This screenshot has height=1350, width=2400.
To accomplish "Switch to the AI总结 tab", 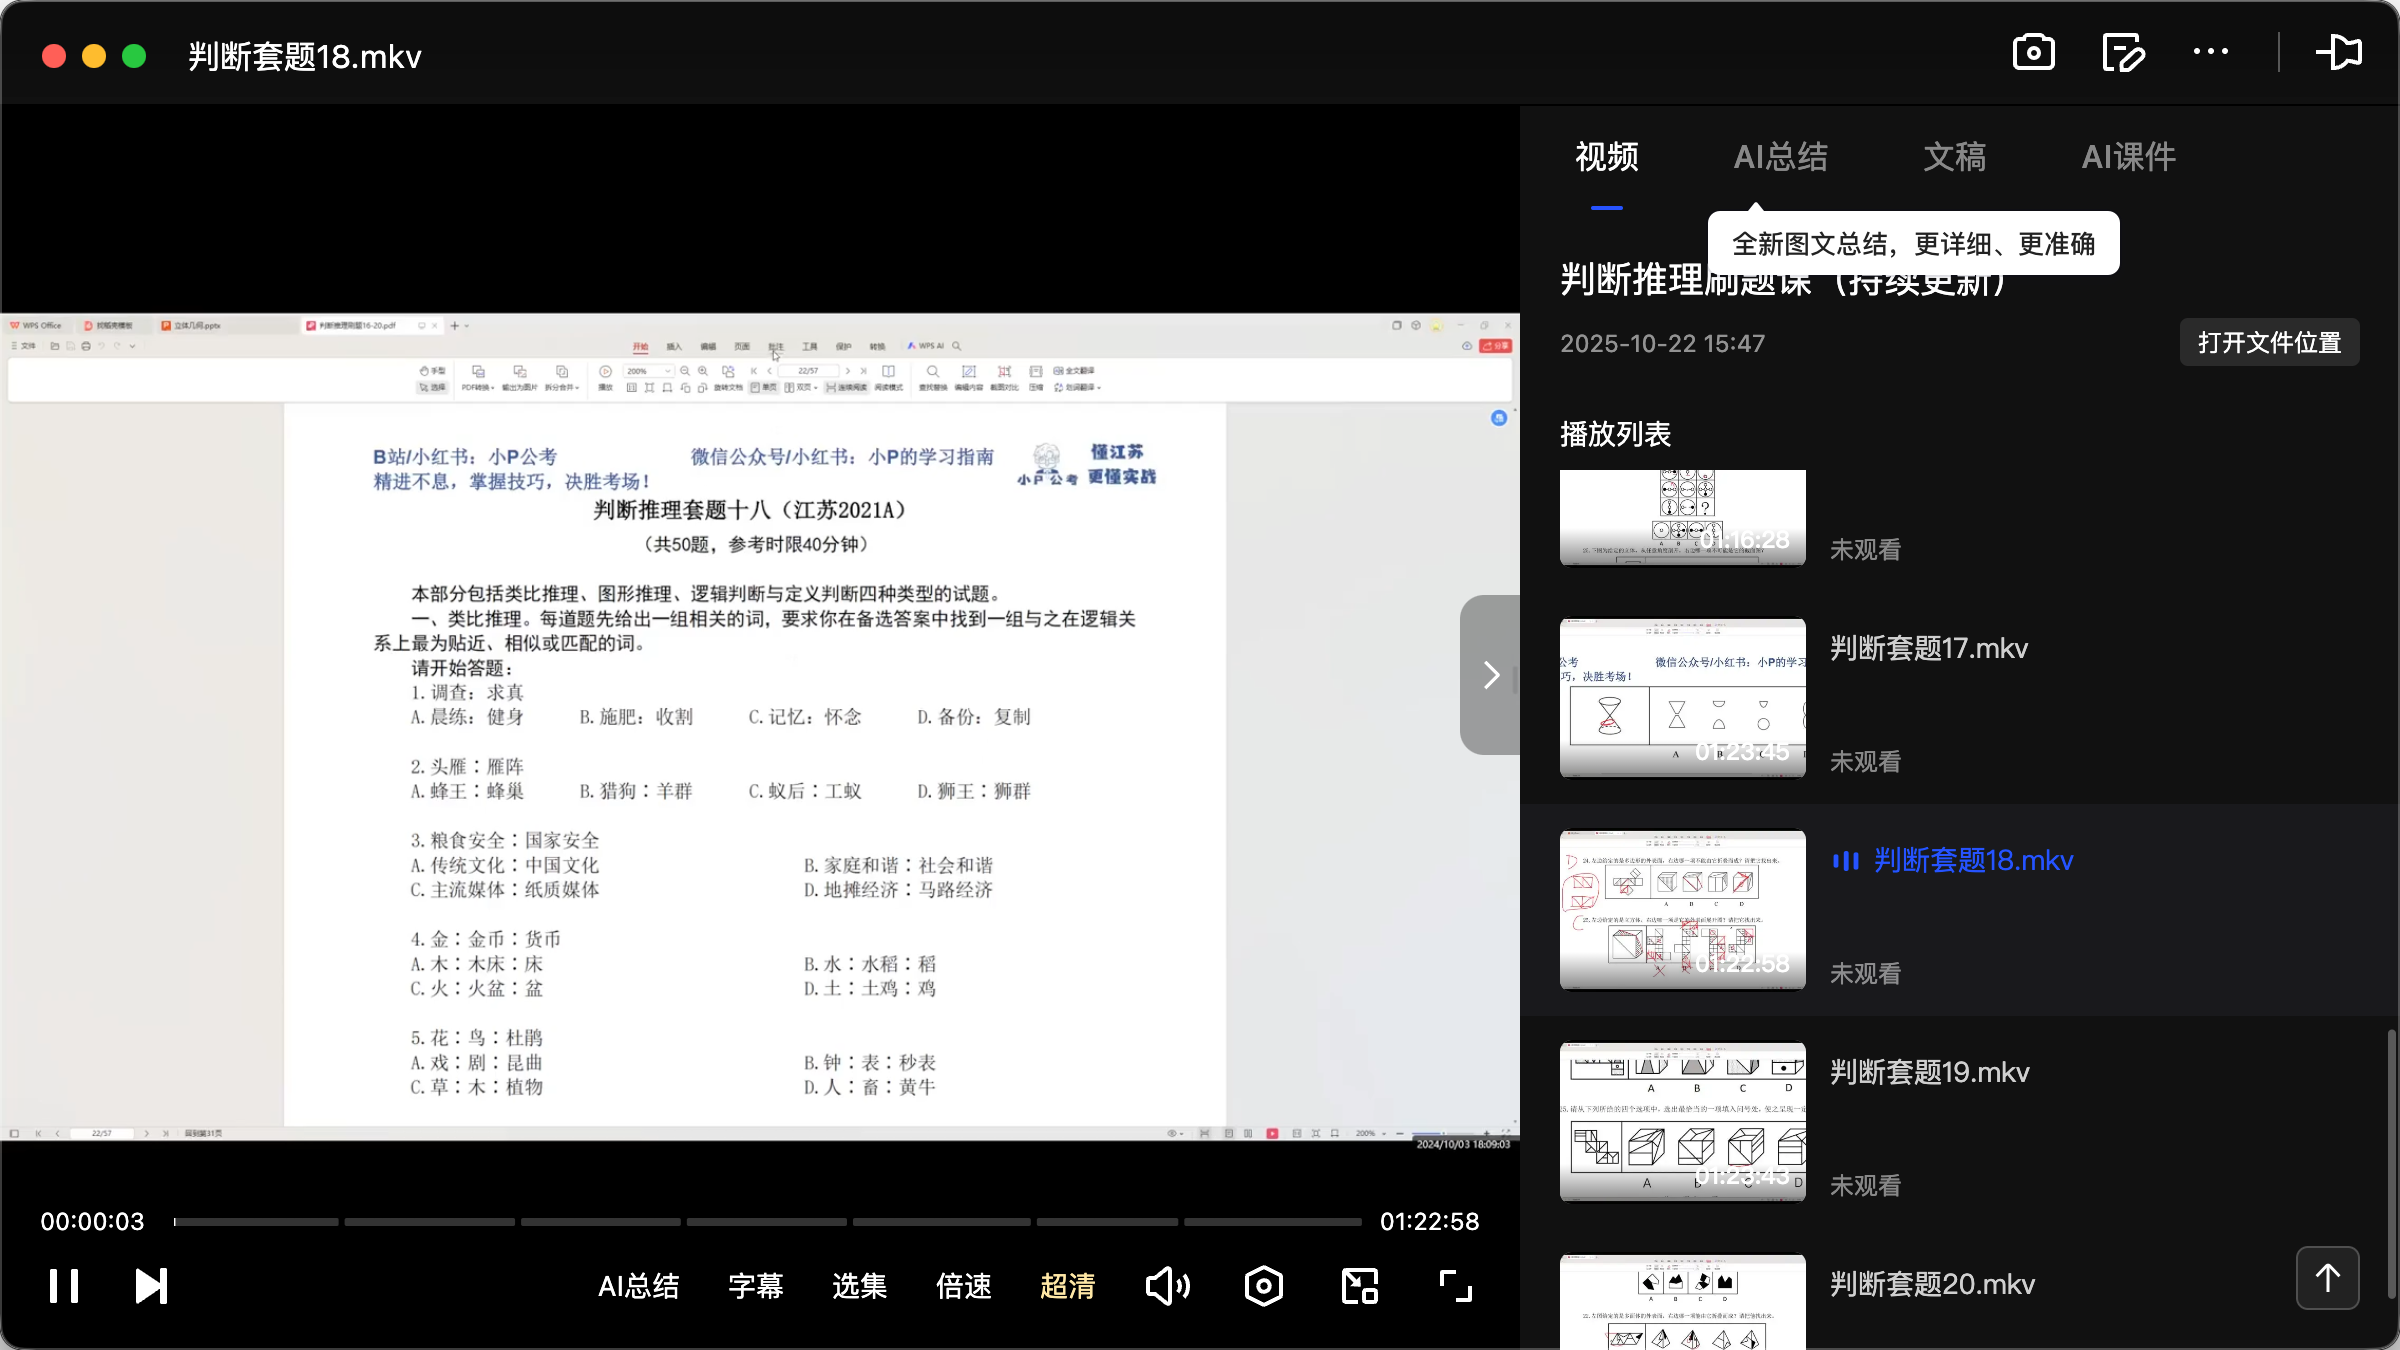I will [x=1781, y=157].
